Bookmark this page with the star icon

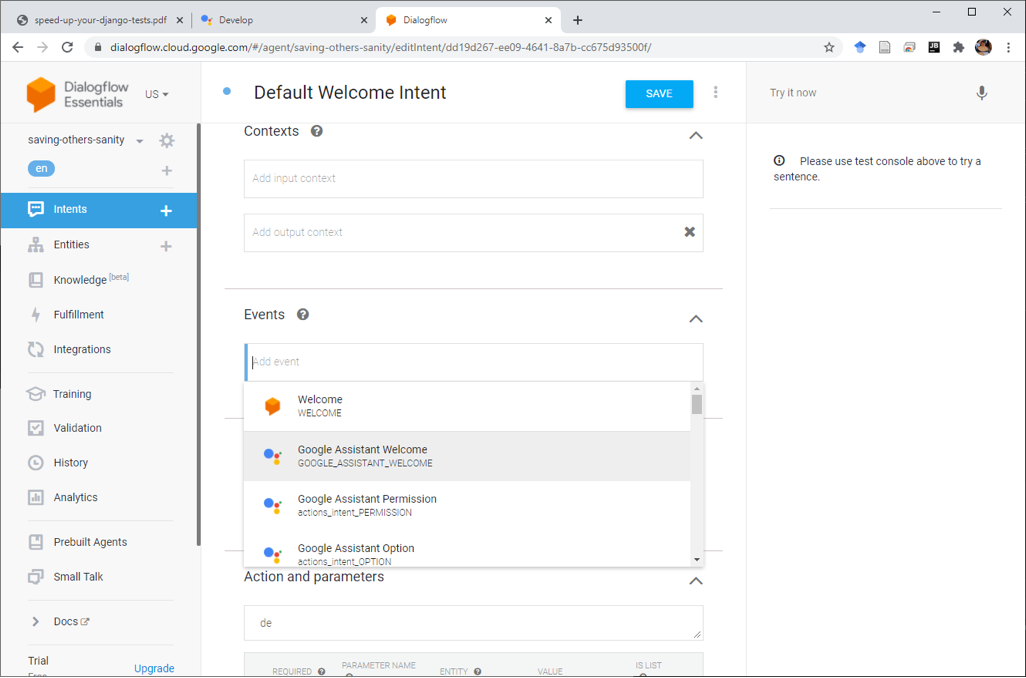(x=829, y=47)
